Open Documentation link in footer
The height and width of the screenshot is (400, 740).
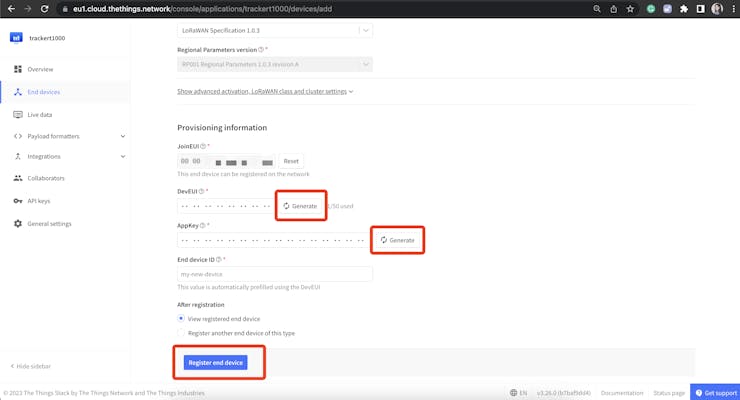[x=622, y=393]
